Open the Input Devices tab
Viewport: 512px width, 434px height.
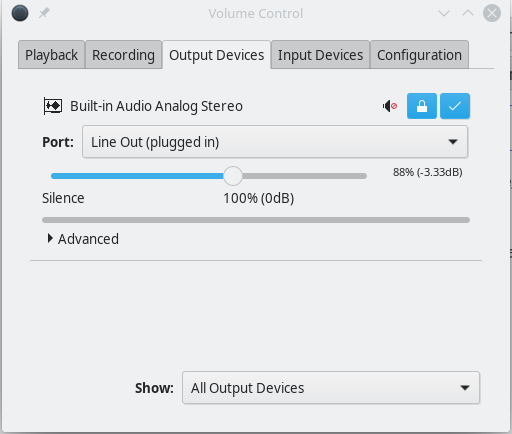pos(320,55)
